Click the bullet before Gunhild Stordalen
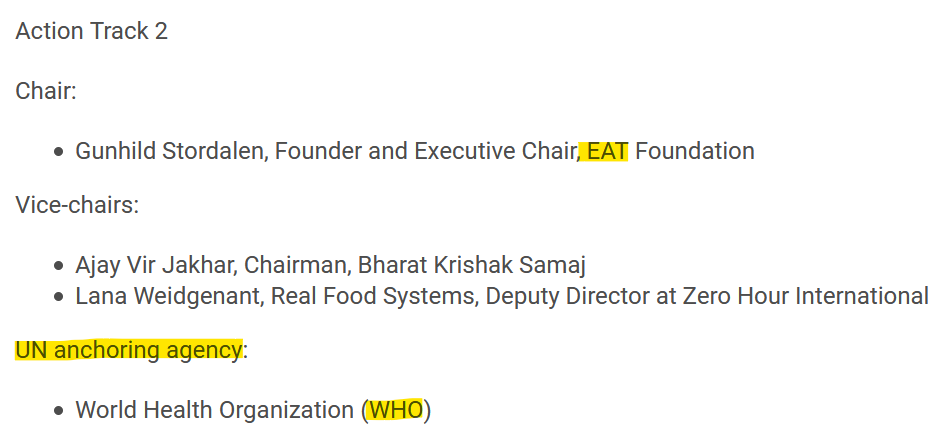The width and height of the screenshot is (949, 439). pyautogui.click(x=60, y=152)
